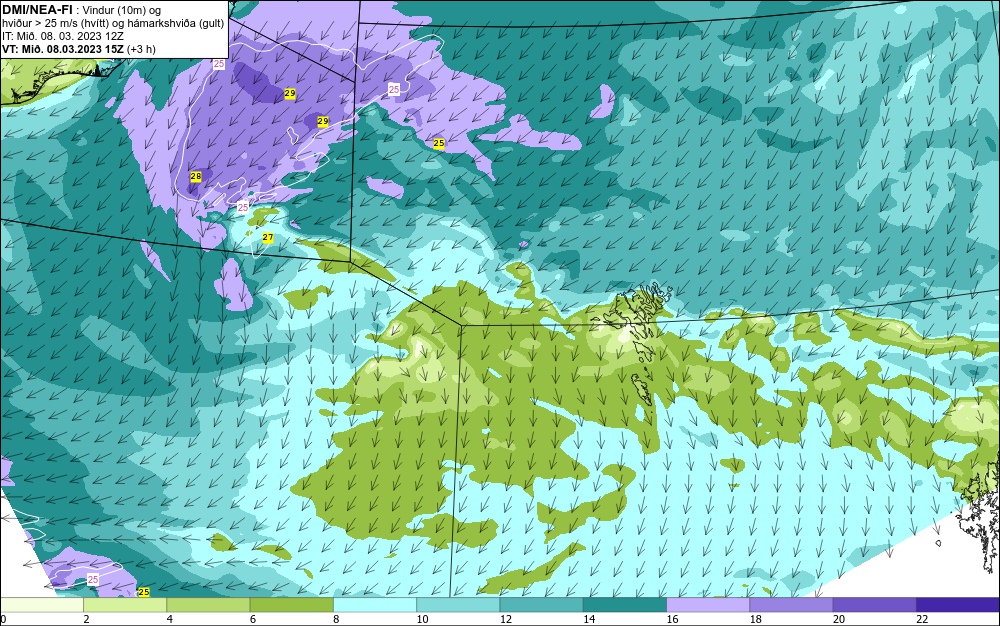The height and width of the screenshot is (626, 1000).
Task: Select the 14–16 m/s dark teal legend swatch
Action: [625, 605]
